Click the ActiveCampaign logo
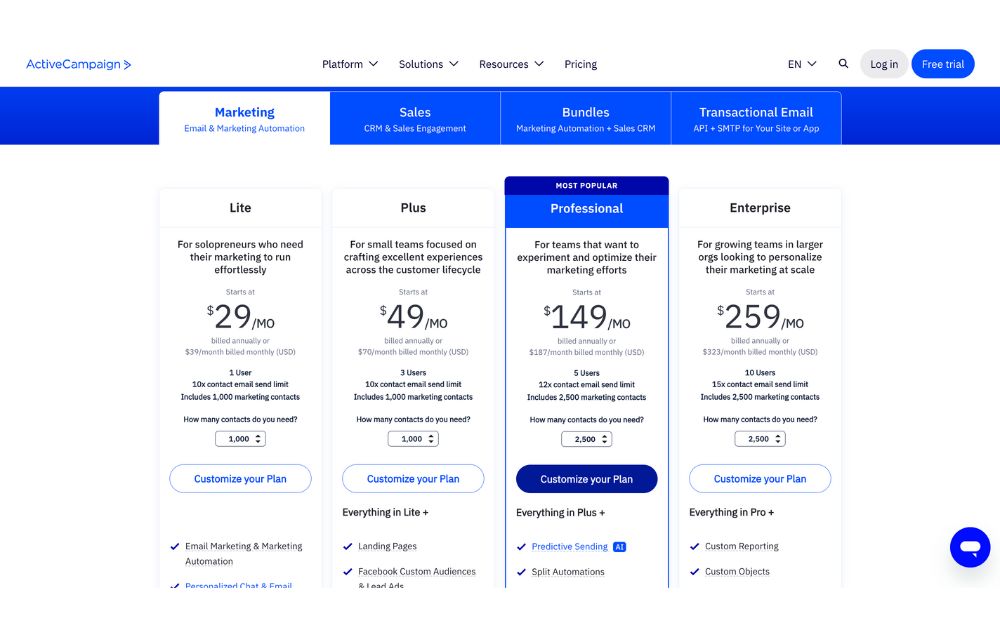Screen dimensions: 1000x630 [78, 64]
